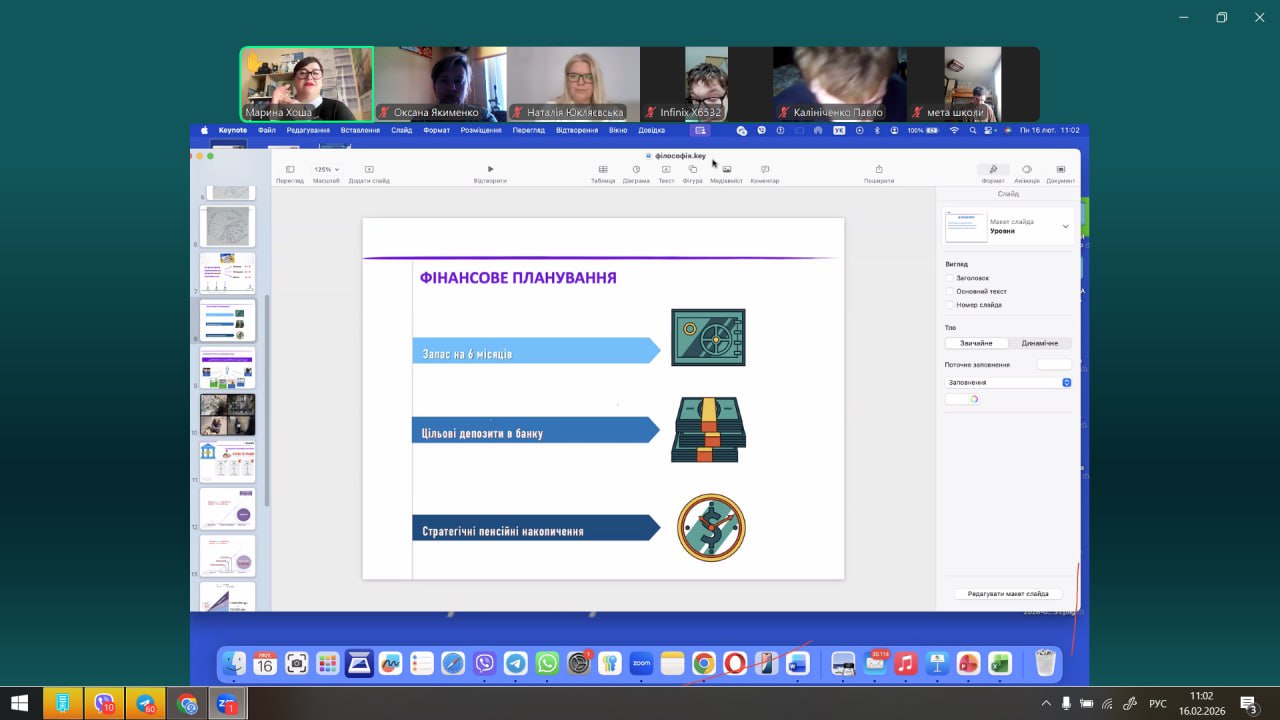The image size is (1280, 720).
Task: Open the Вставлення menu in menu bar
Action: (x=359, y=130)
